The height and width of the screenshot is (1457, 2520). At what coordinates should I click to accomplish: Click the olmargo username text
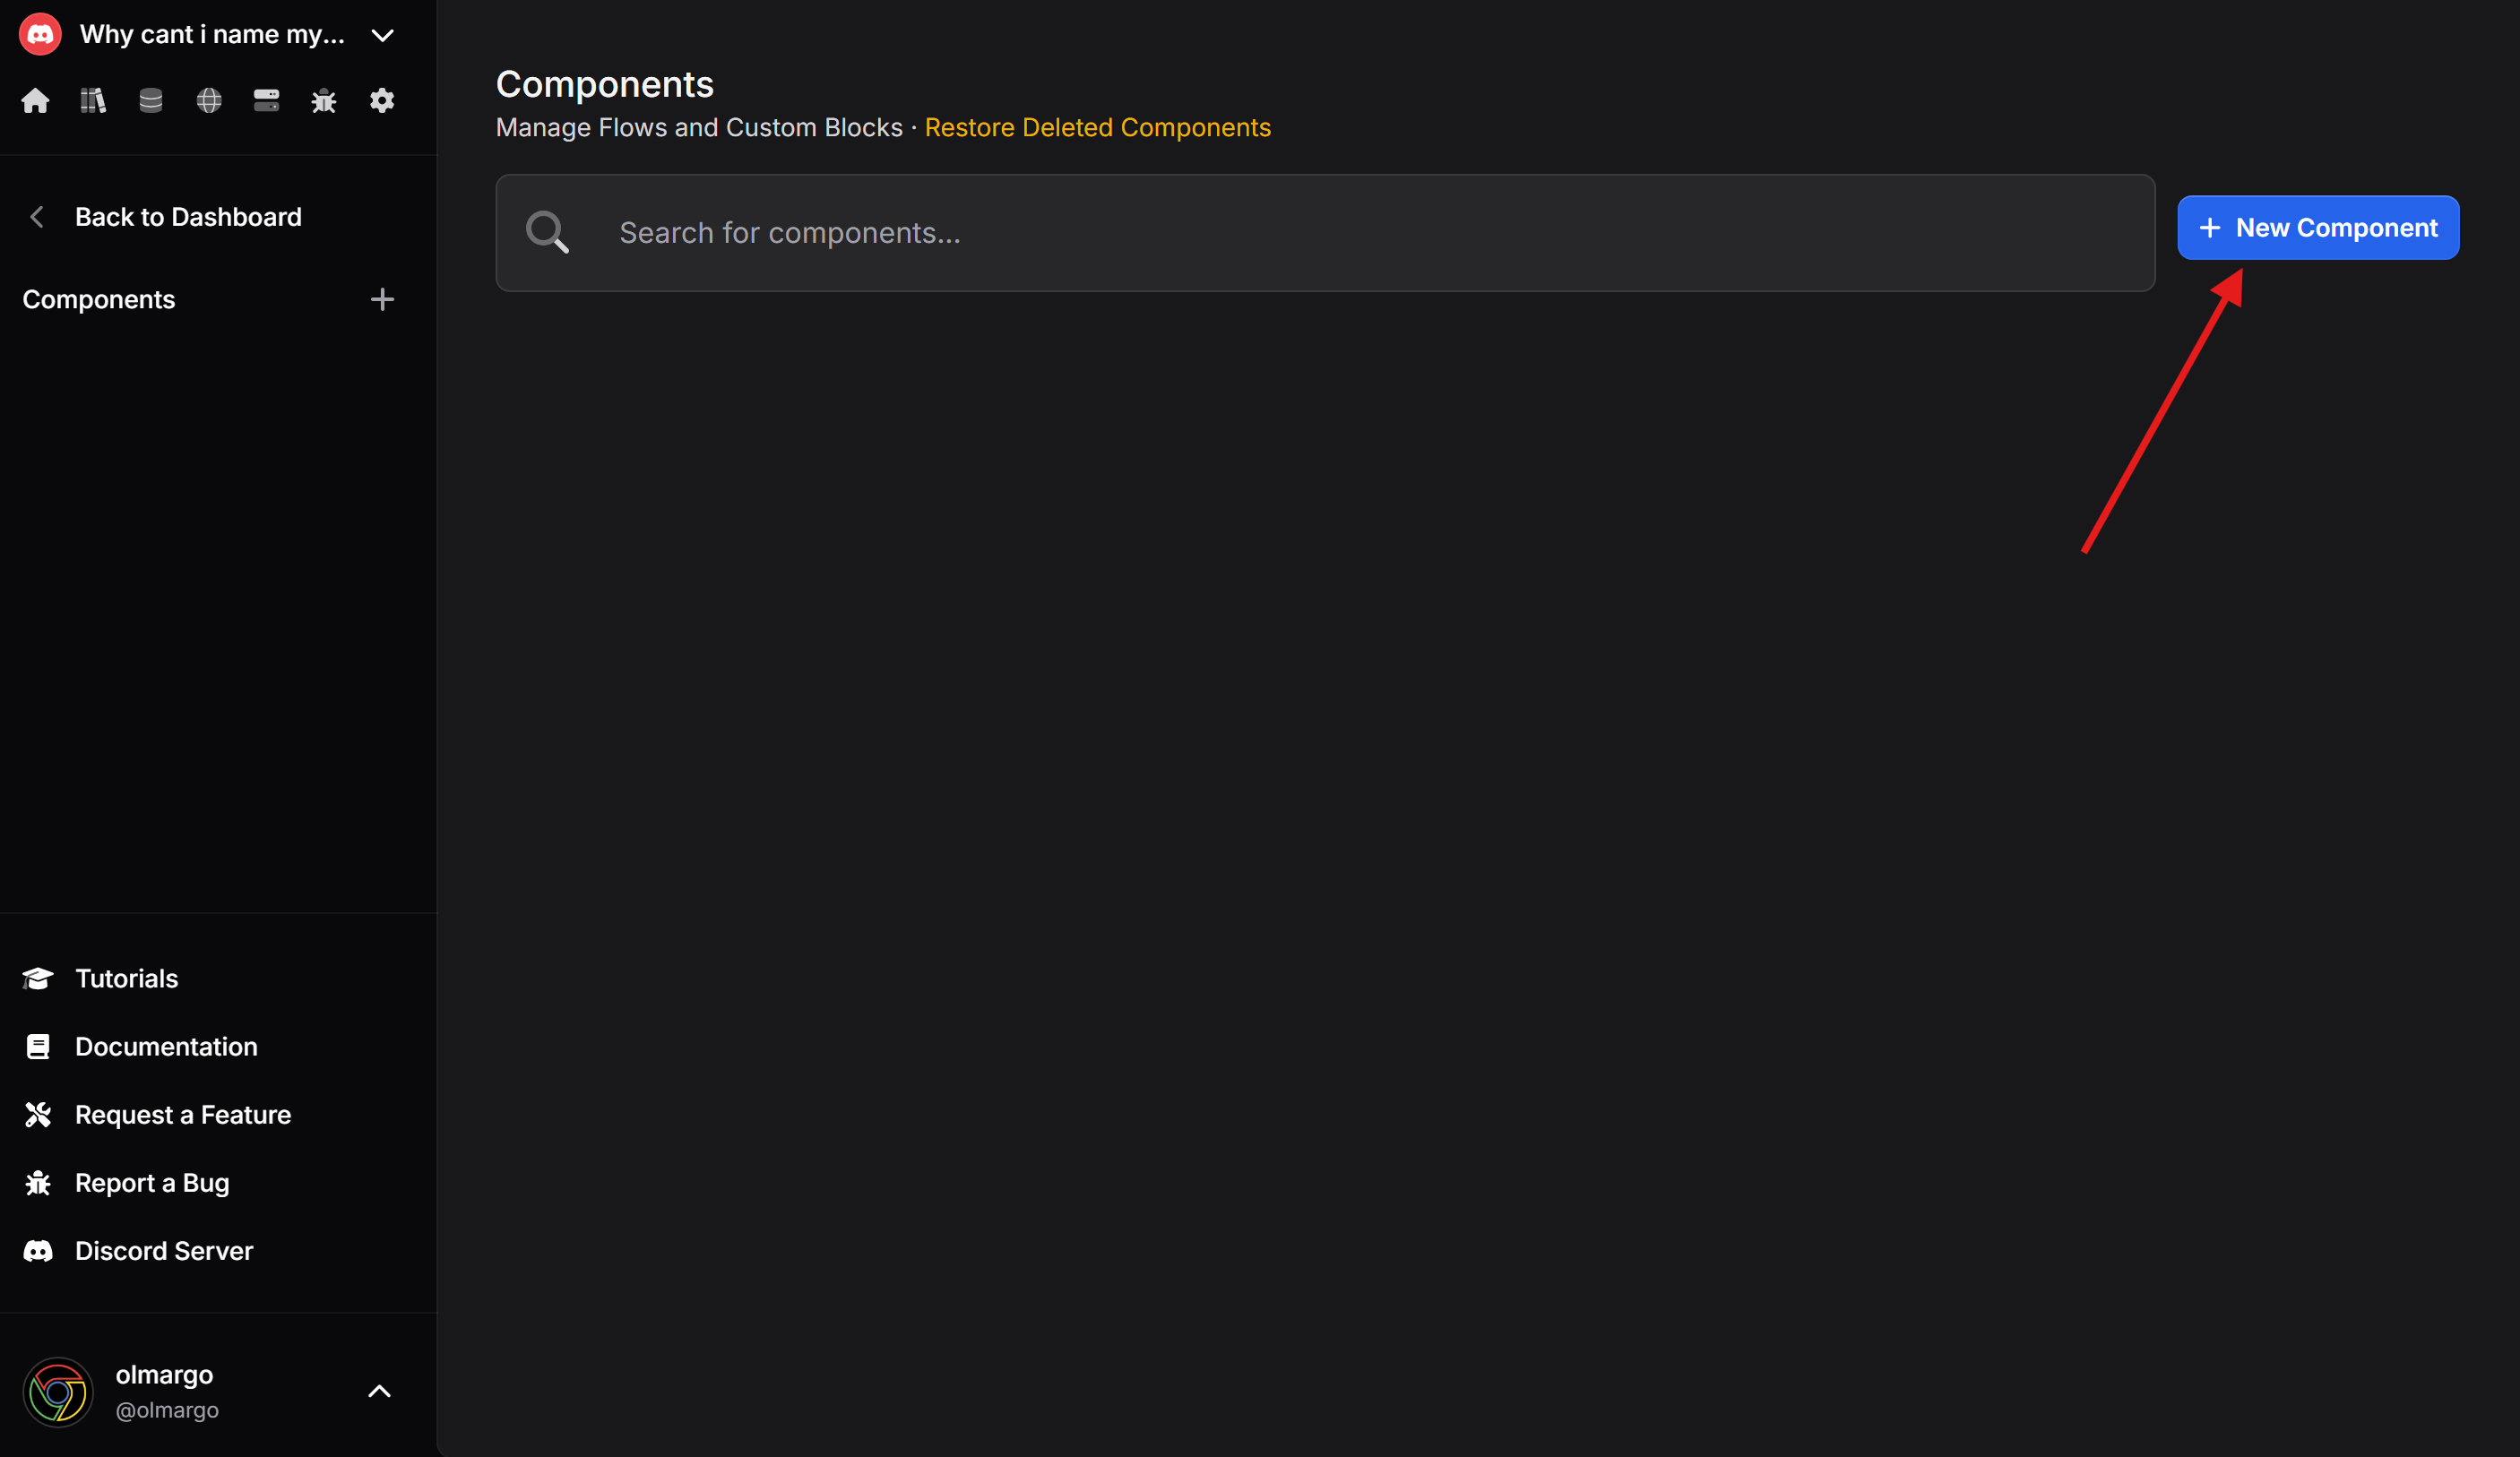tap(164, 1375)
